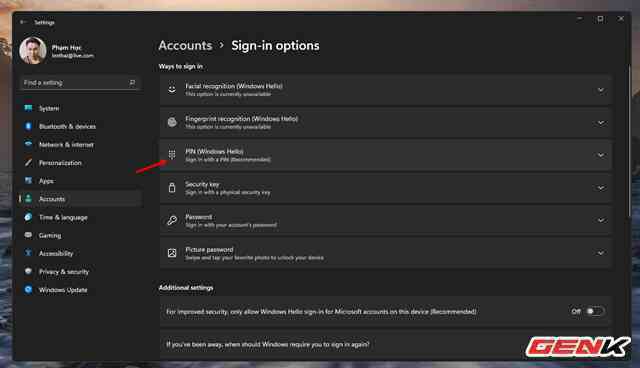
Task: Open the Windows Update icon
Action: coord(28,289)
